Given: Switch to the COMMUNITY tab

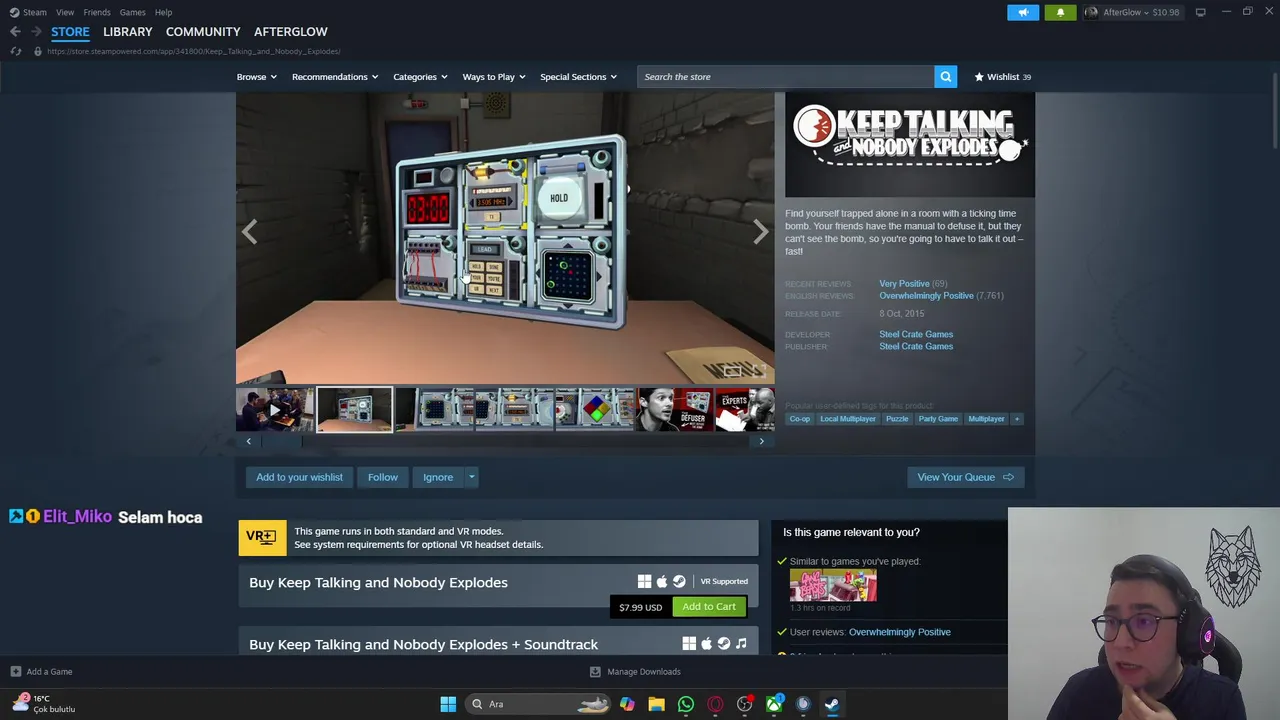Looking at the screenshot, I should pyautogui.click(x=203, y=32).
